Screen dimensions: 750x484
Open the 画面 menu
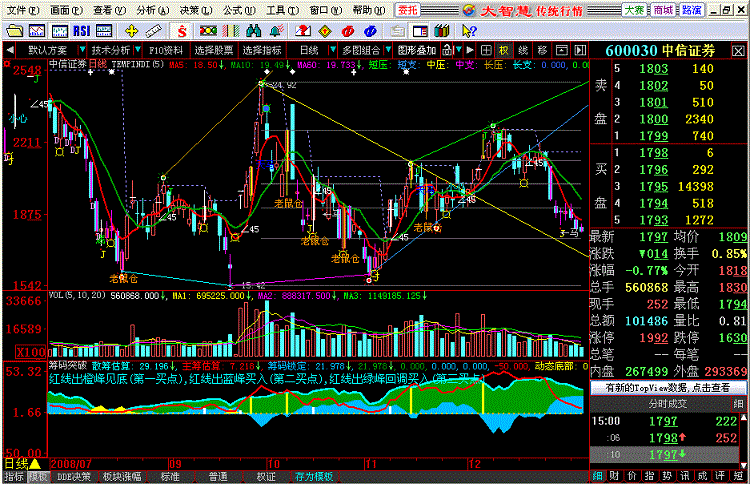click(x=66, y=10)
